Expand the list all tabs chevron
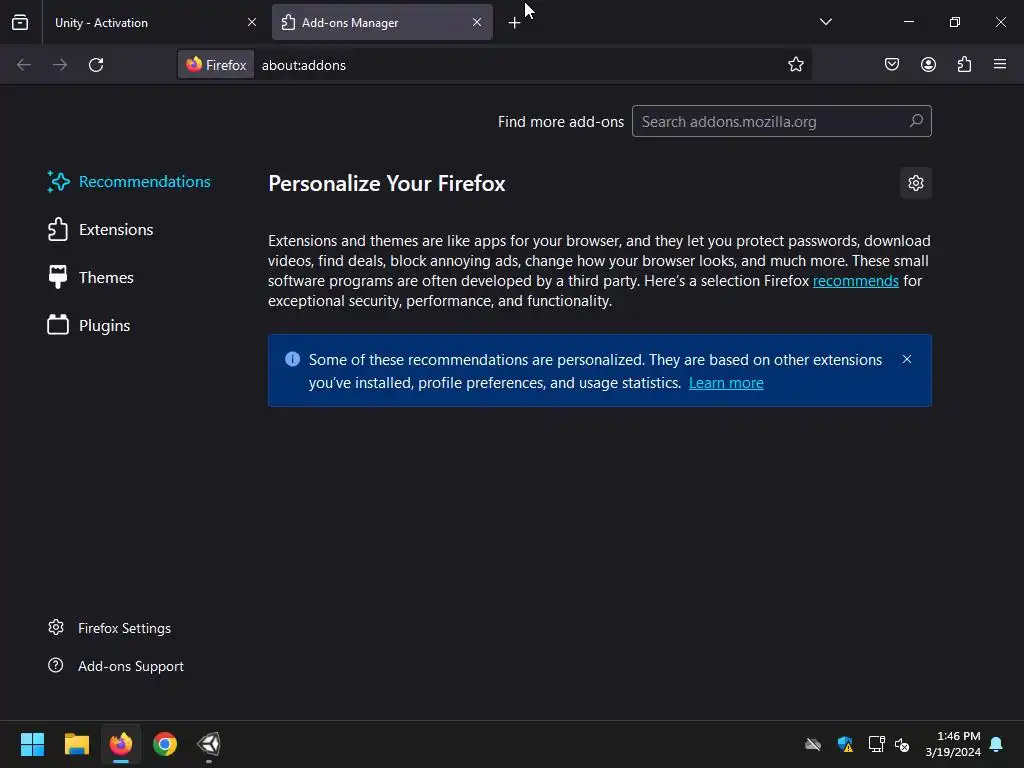Viewport: 1024px width, 768px height. pyautogui.click(x=825, y=22)
